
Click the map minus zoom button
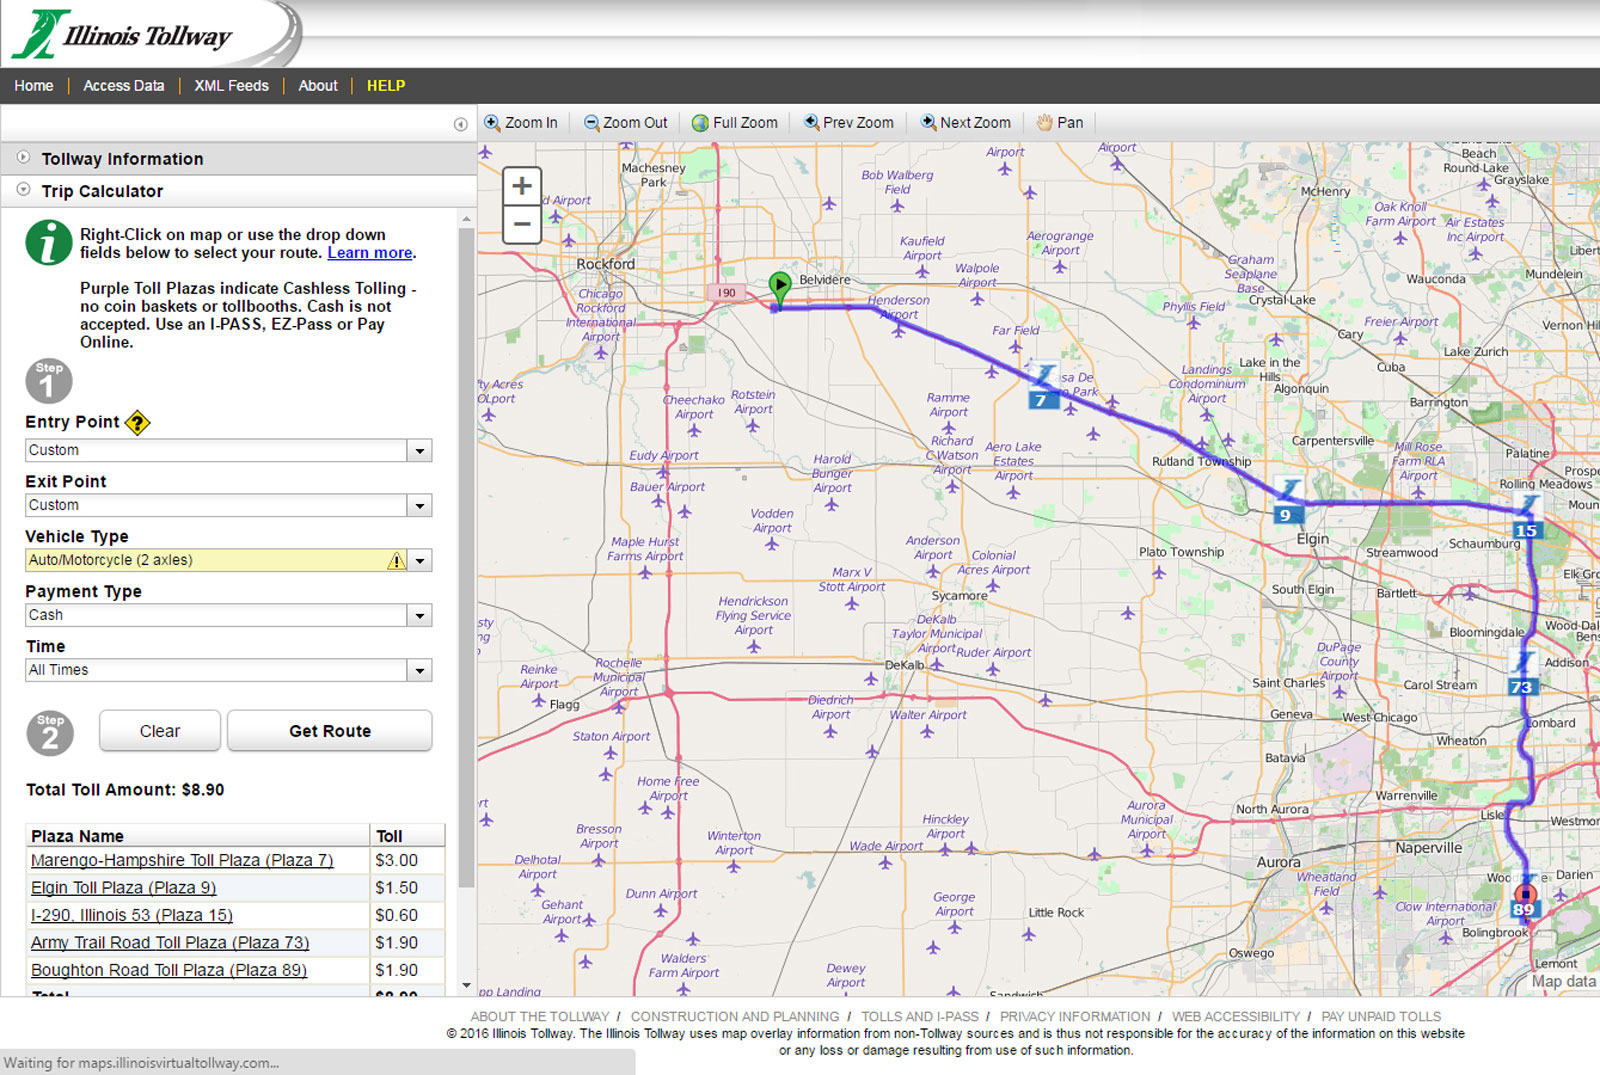pos(522,224)
